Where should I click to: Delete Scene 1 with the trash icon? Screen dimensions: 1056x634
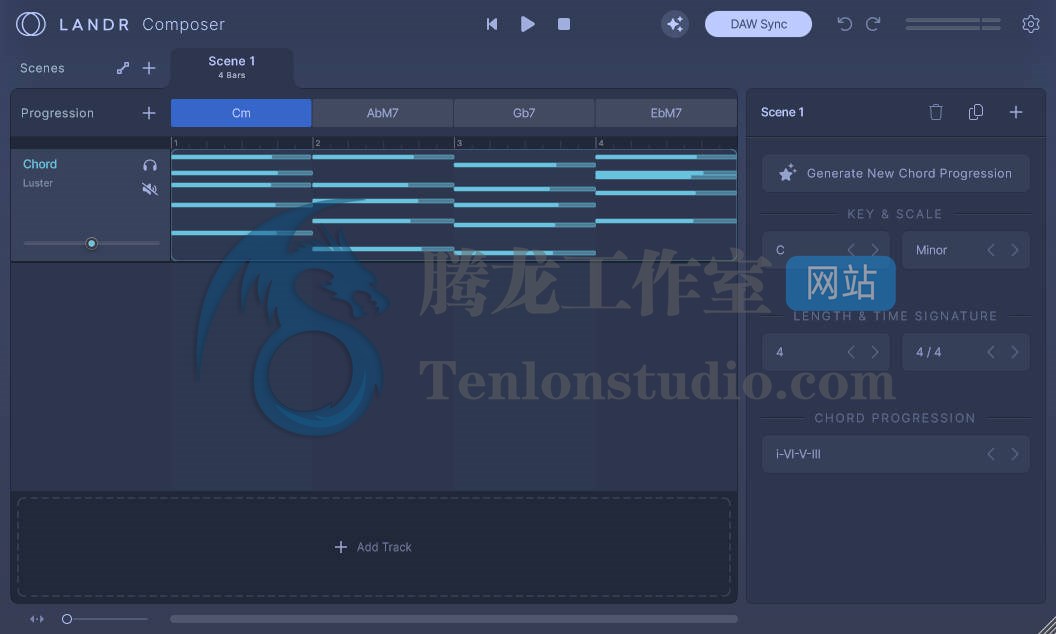point(935,112)
